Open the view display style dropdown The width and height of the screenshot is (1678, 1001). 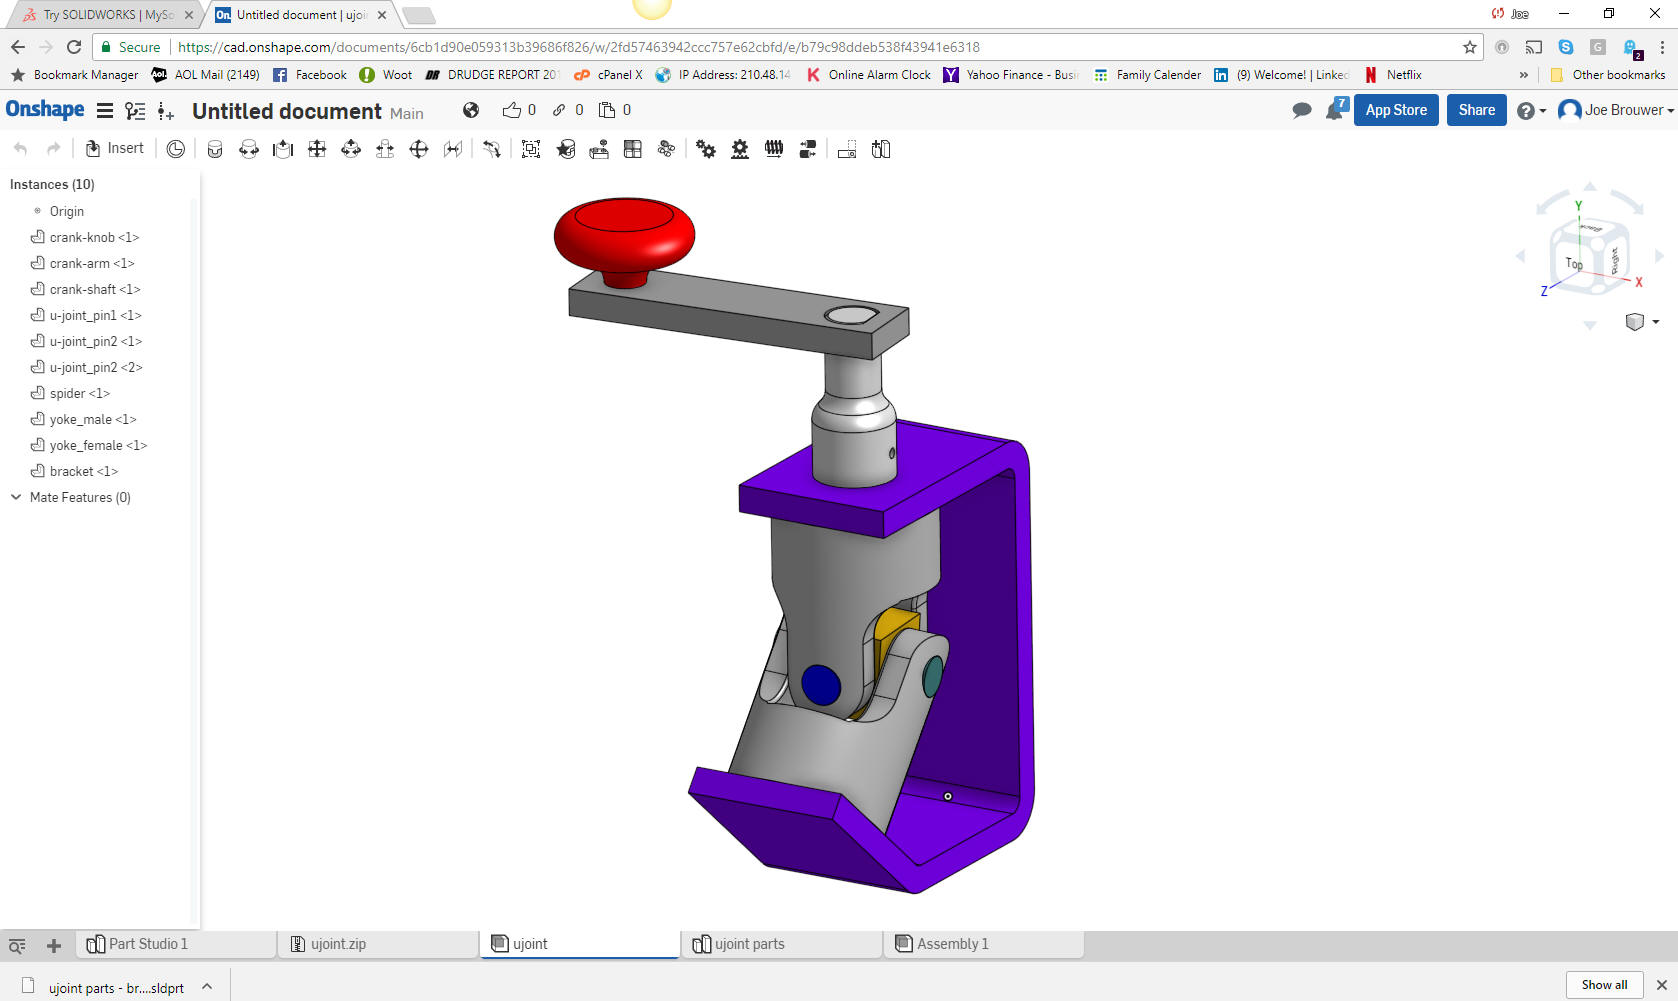1641,322
